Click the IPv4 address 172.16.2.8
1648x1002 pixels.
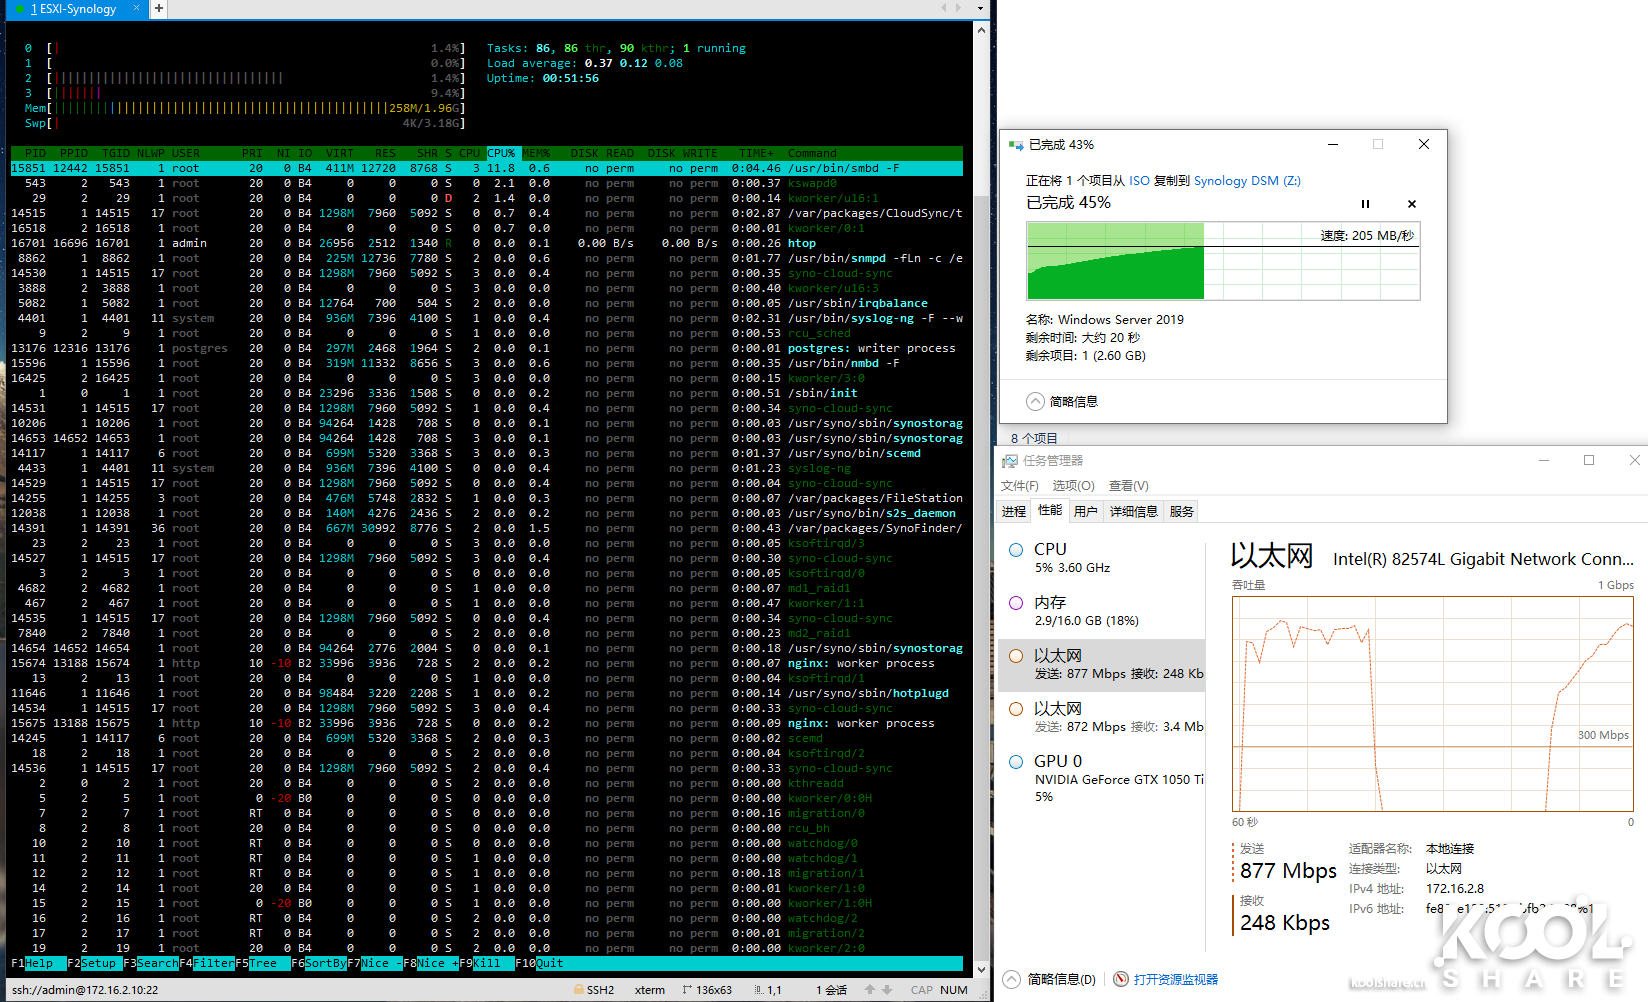(1455, 888)
